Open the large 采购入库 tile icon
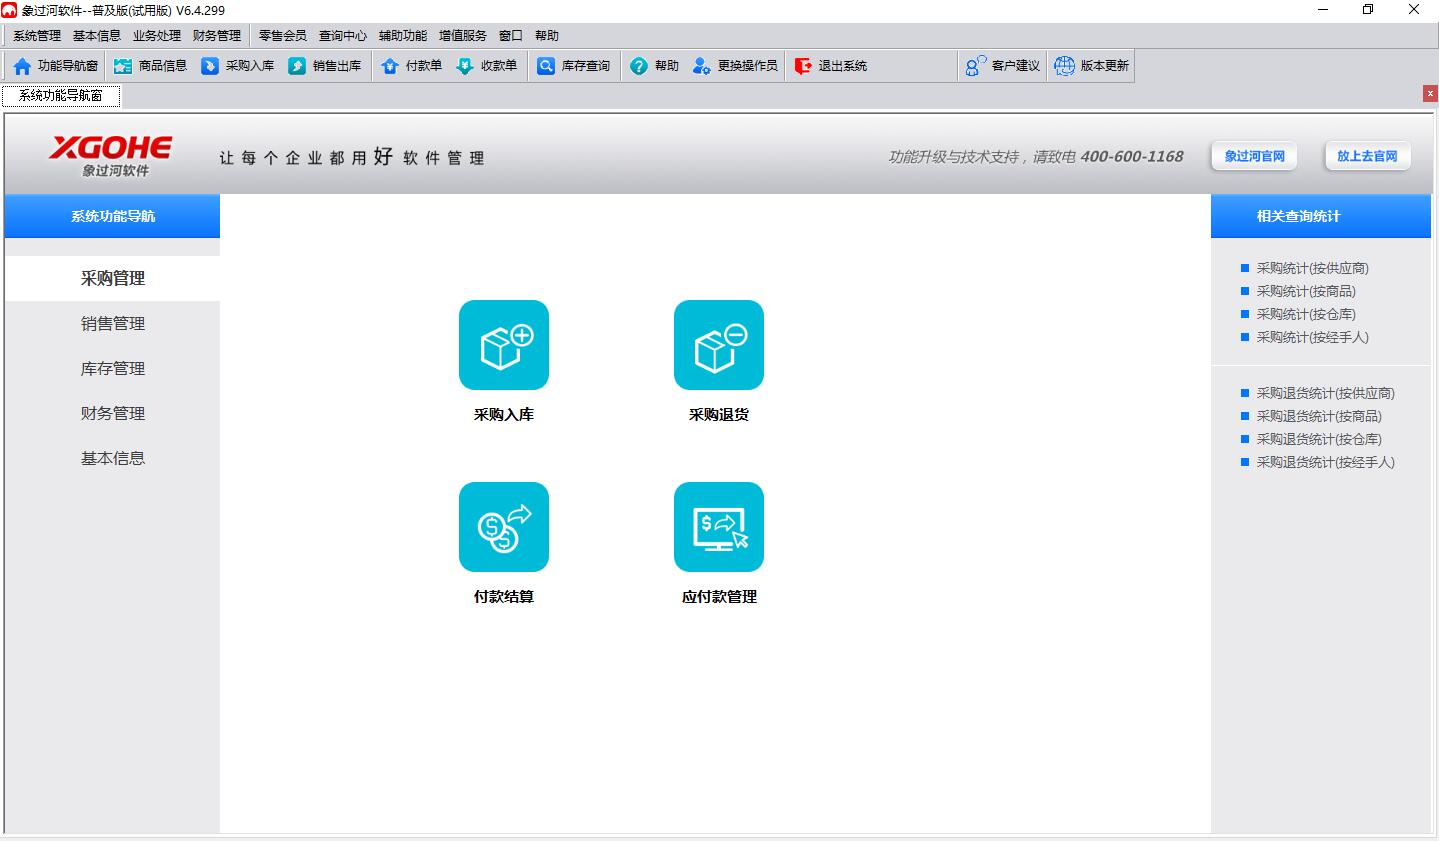 504,345
